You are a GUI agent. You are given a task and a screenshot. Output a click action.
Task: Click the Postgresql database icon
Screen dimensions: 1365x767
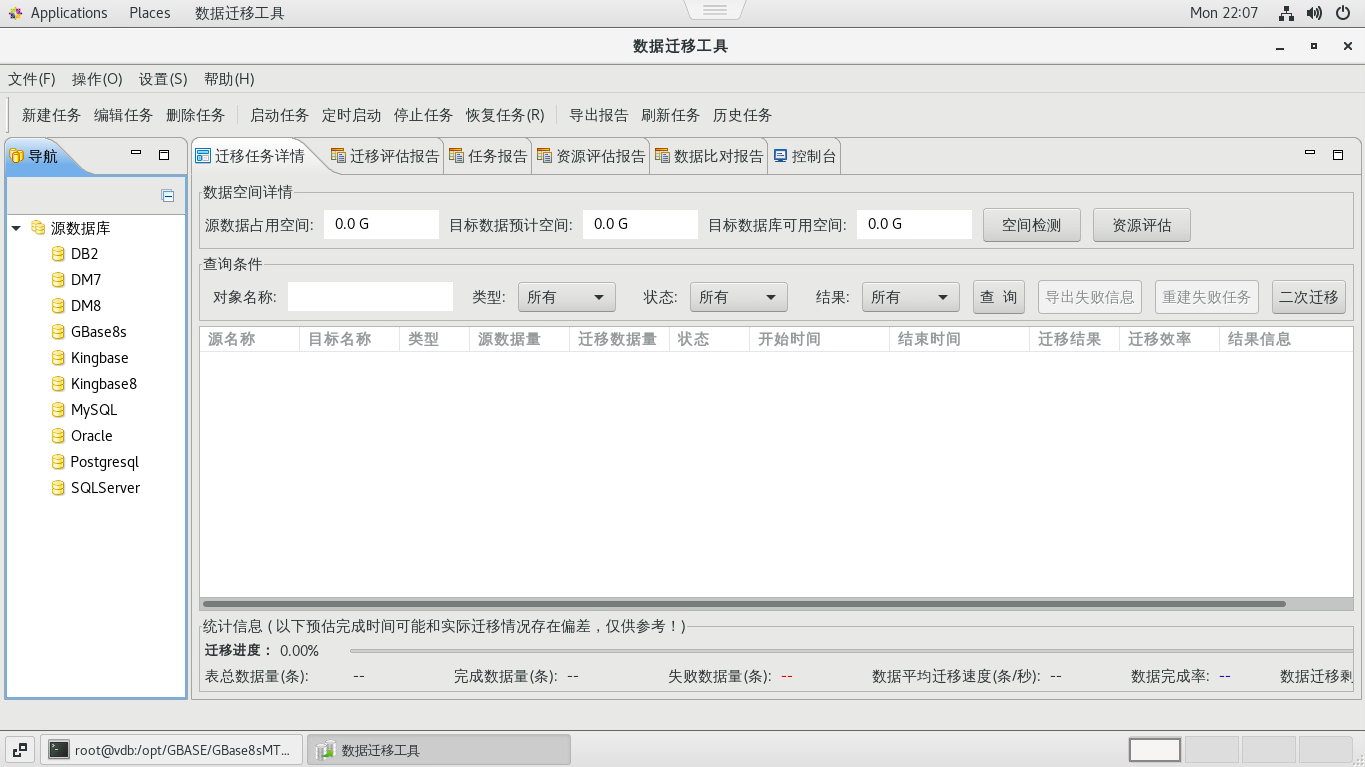[58, 462]
